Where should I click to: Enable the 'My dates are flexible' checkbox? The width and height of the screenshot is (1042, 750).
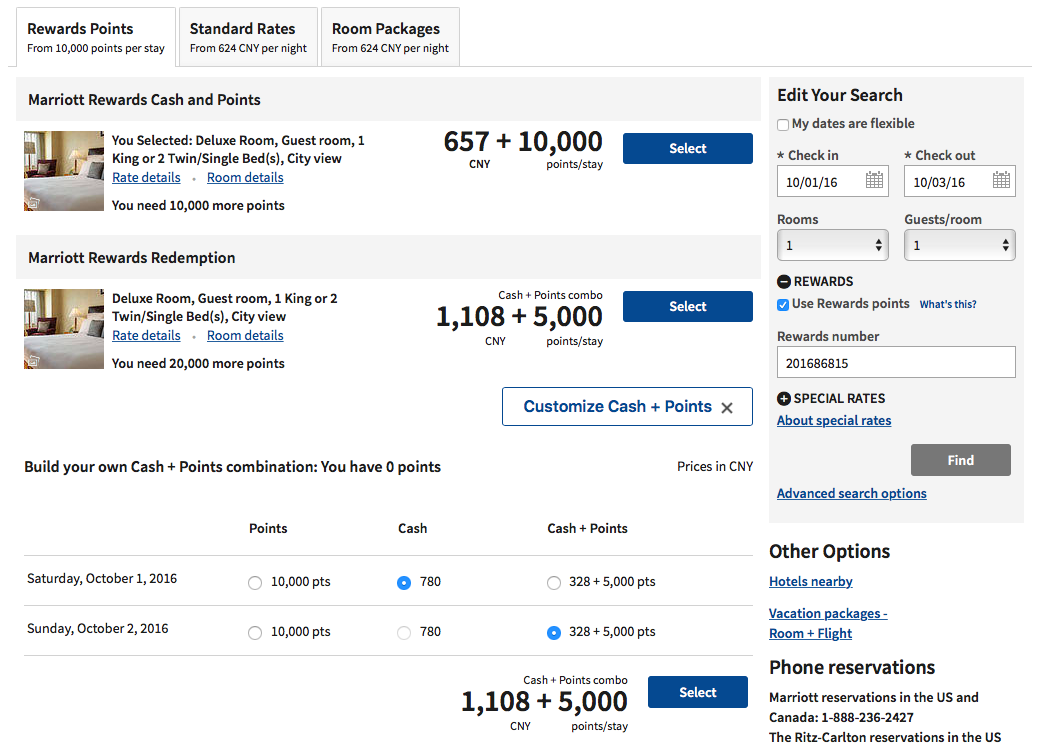click(783, 124)
